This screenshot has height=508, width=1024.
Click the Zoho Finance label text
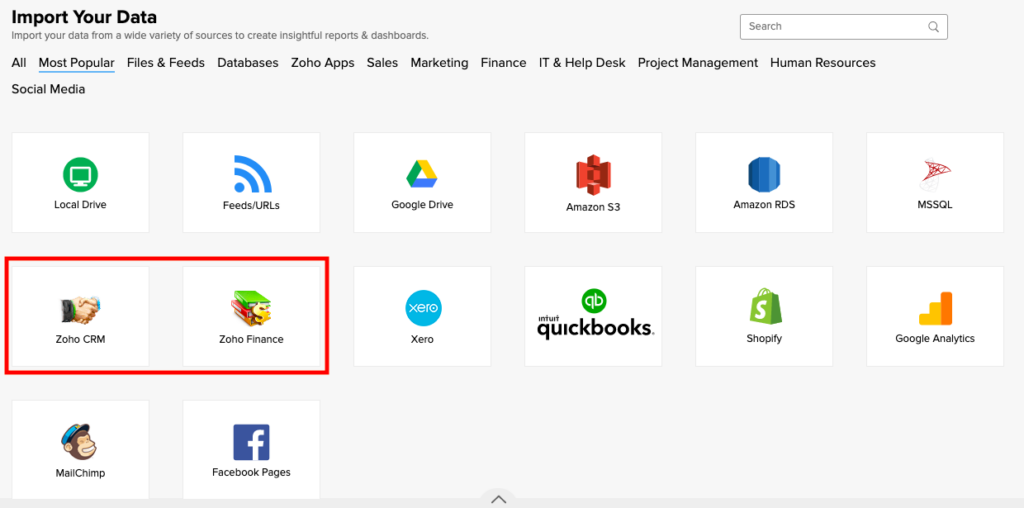pos(251,340)
